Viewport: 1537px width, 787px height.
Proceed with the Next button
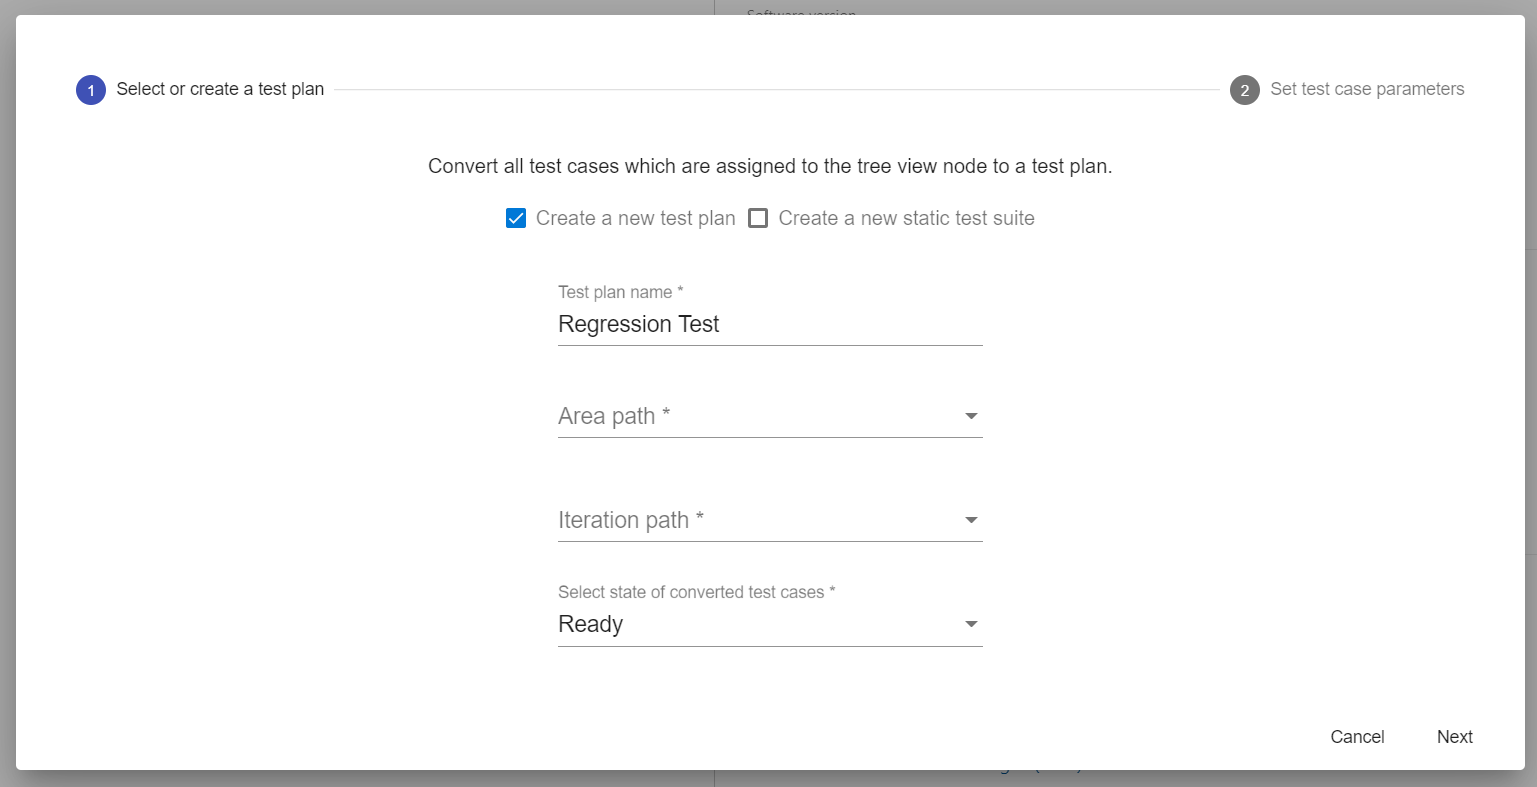click(x=1454, y=737)
